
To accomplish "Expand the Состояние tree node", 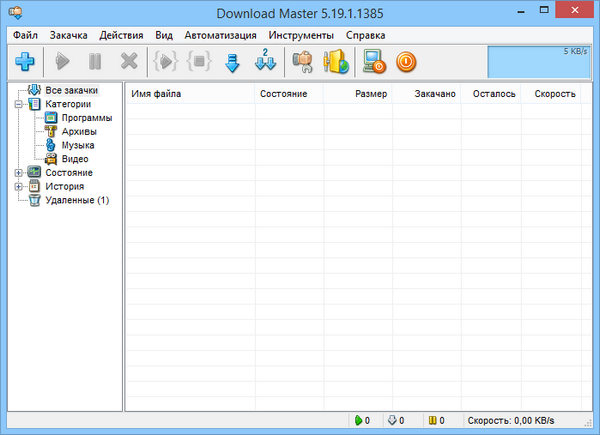I will (x=19, y=173).
